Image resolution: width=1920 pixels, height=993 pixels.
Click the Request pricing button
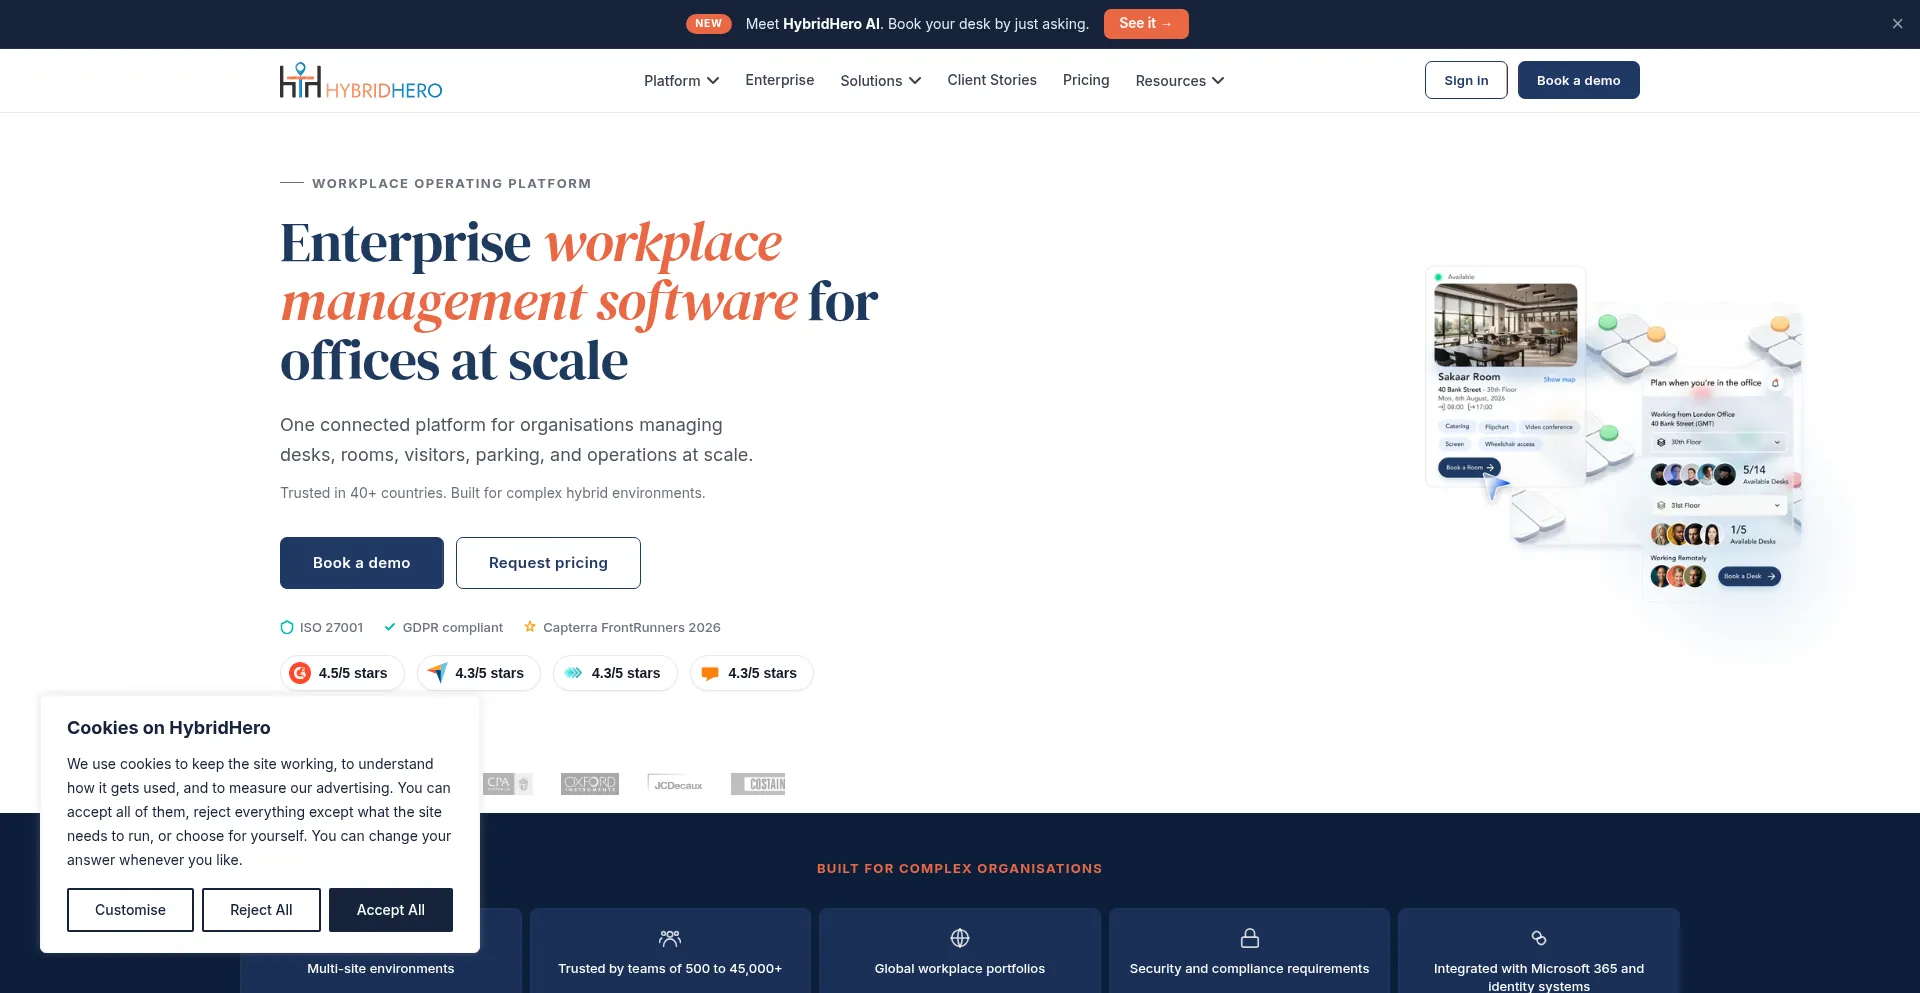[x=548, y=563]
